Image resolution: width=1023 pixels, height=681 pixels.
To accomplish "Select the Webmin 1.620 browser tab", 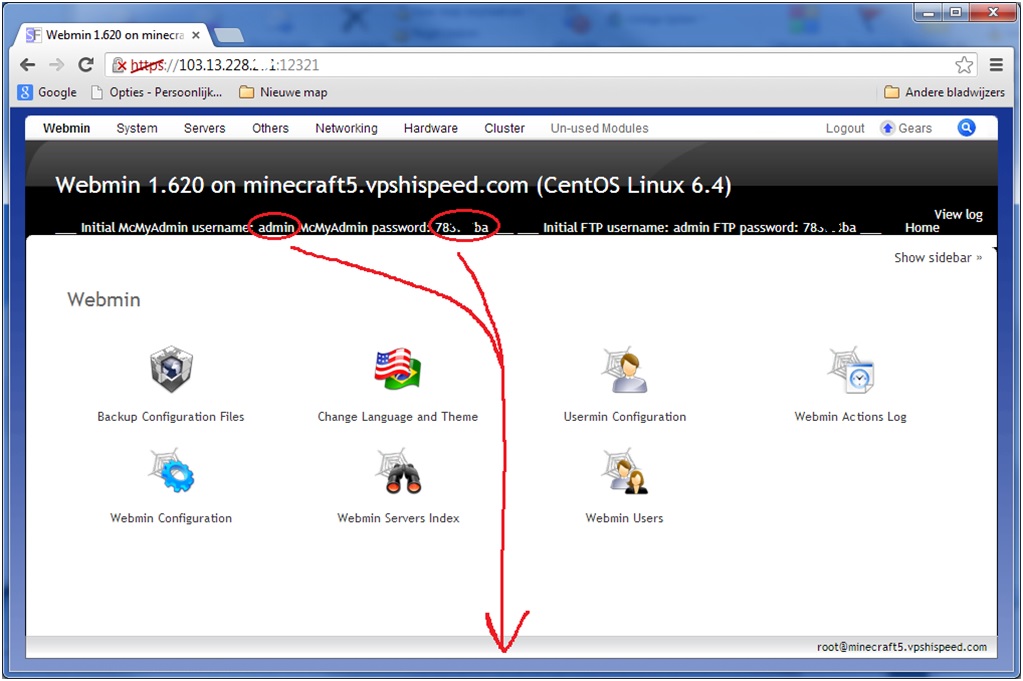I will 111,35.
